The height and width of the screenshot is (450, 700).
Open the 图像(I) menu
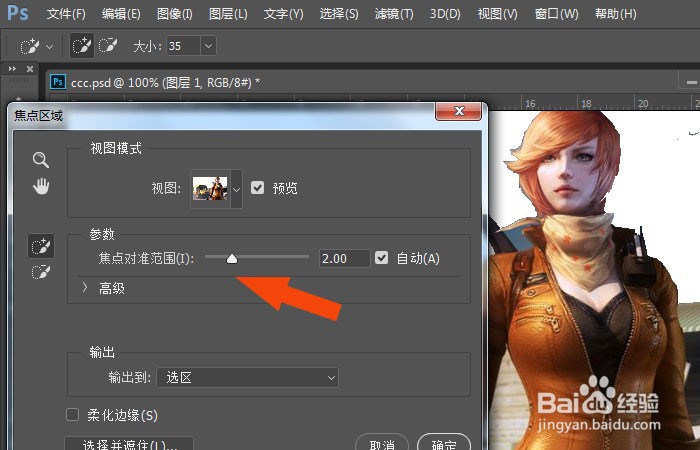click(175, 14)
